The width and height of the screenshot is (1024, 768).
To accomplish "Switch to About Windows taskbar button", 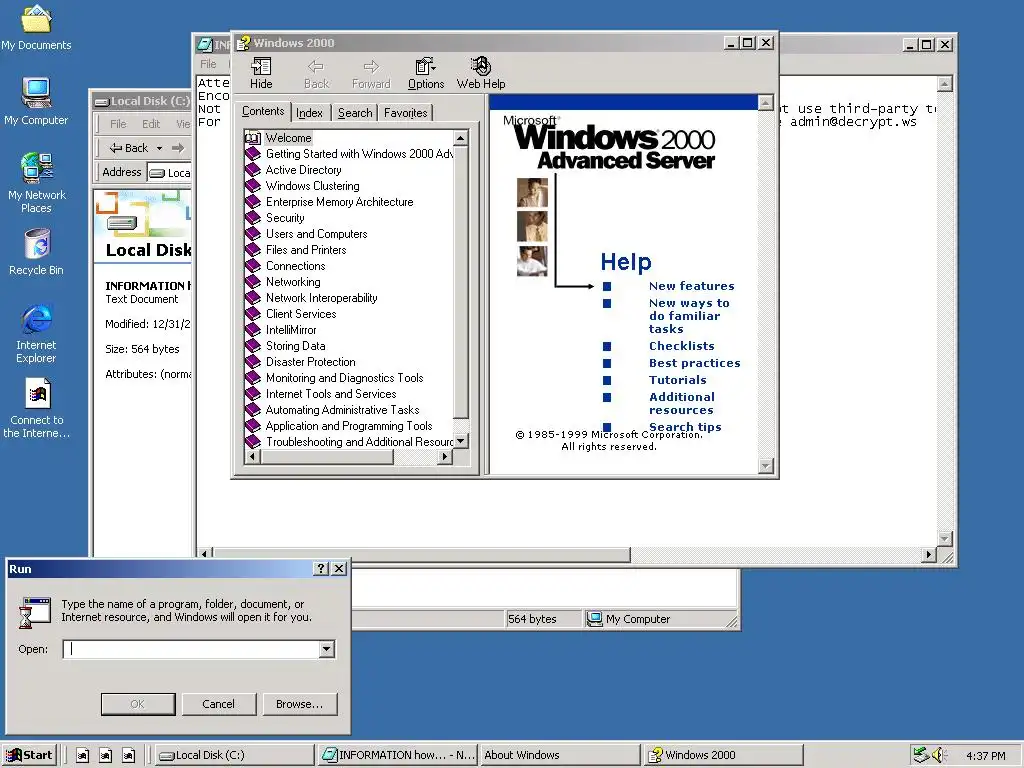I will (560, 755).
